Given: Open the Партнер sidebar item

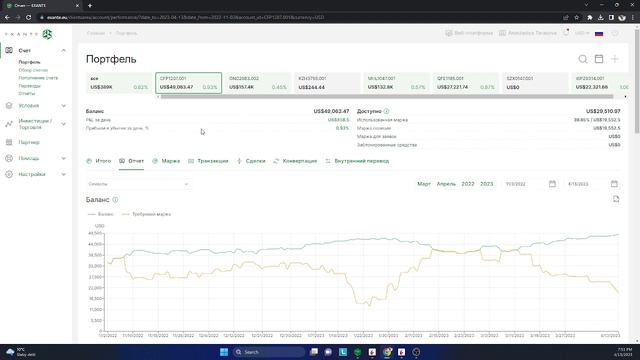Looking at the screenshot, I should 29,142.
